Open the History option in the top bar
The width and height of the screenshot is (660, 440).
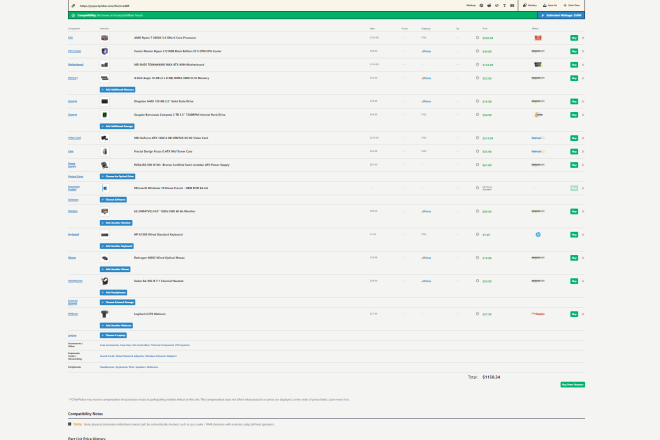[x=530, y=5]
